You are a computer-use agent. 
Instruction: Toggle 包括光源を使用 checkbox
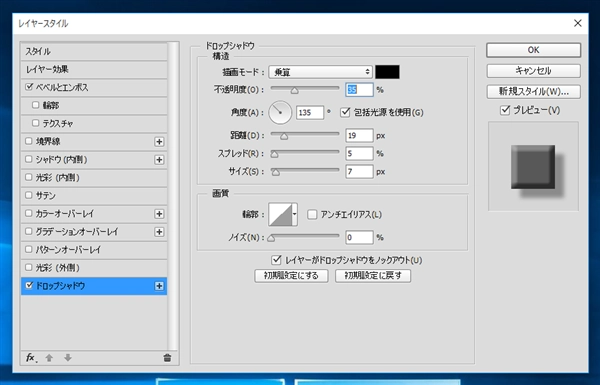coord(345,112)
